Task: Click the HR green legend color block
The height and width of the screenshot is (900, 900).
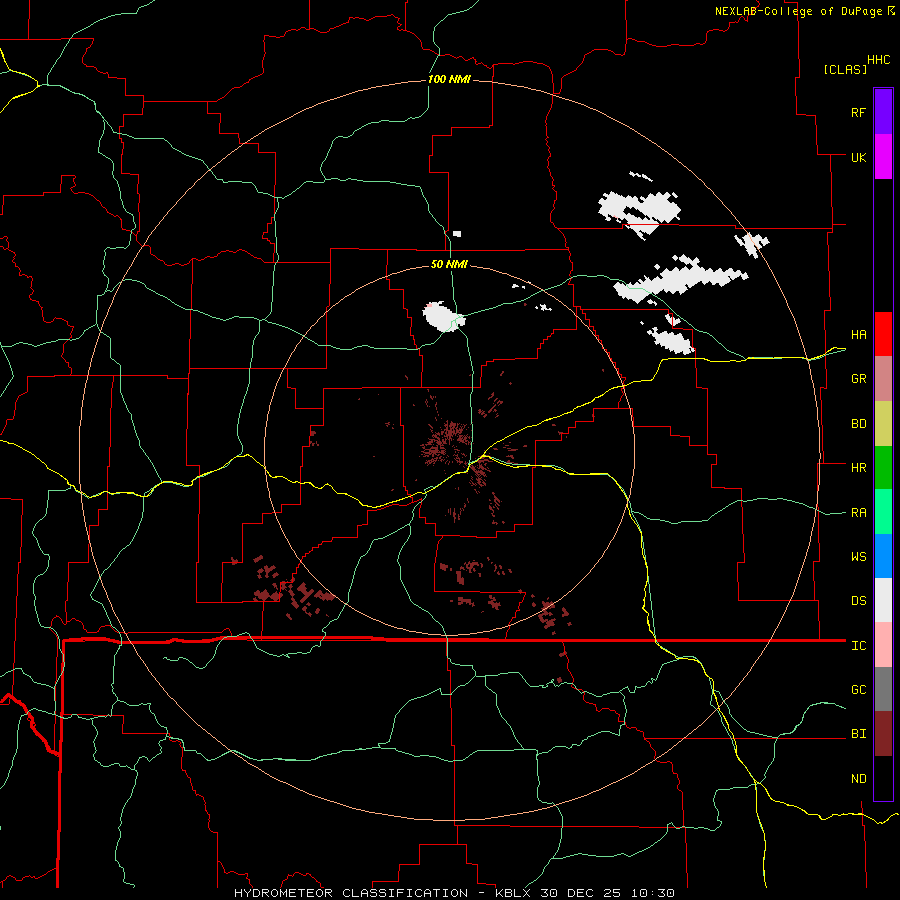Action: (883, 467)
